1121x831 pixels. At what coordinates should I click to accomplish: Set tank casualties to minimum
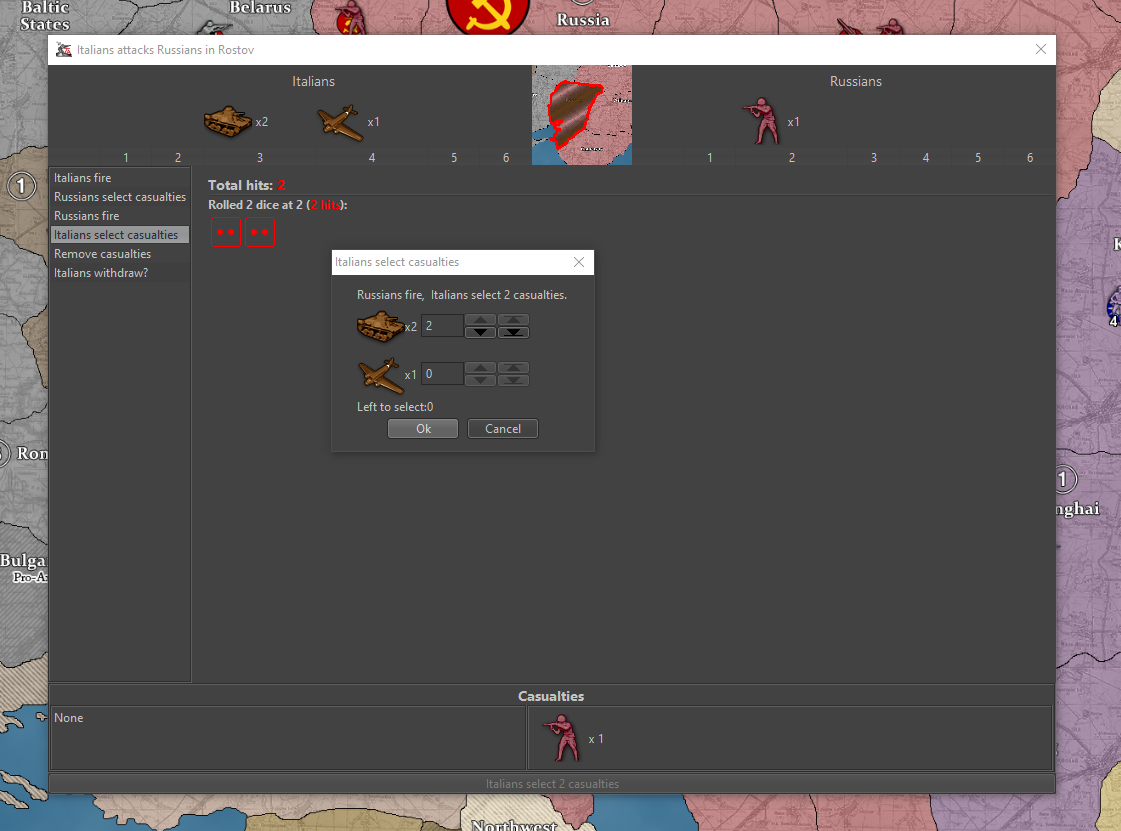tap(513, 332)
